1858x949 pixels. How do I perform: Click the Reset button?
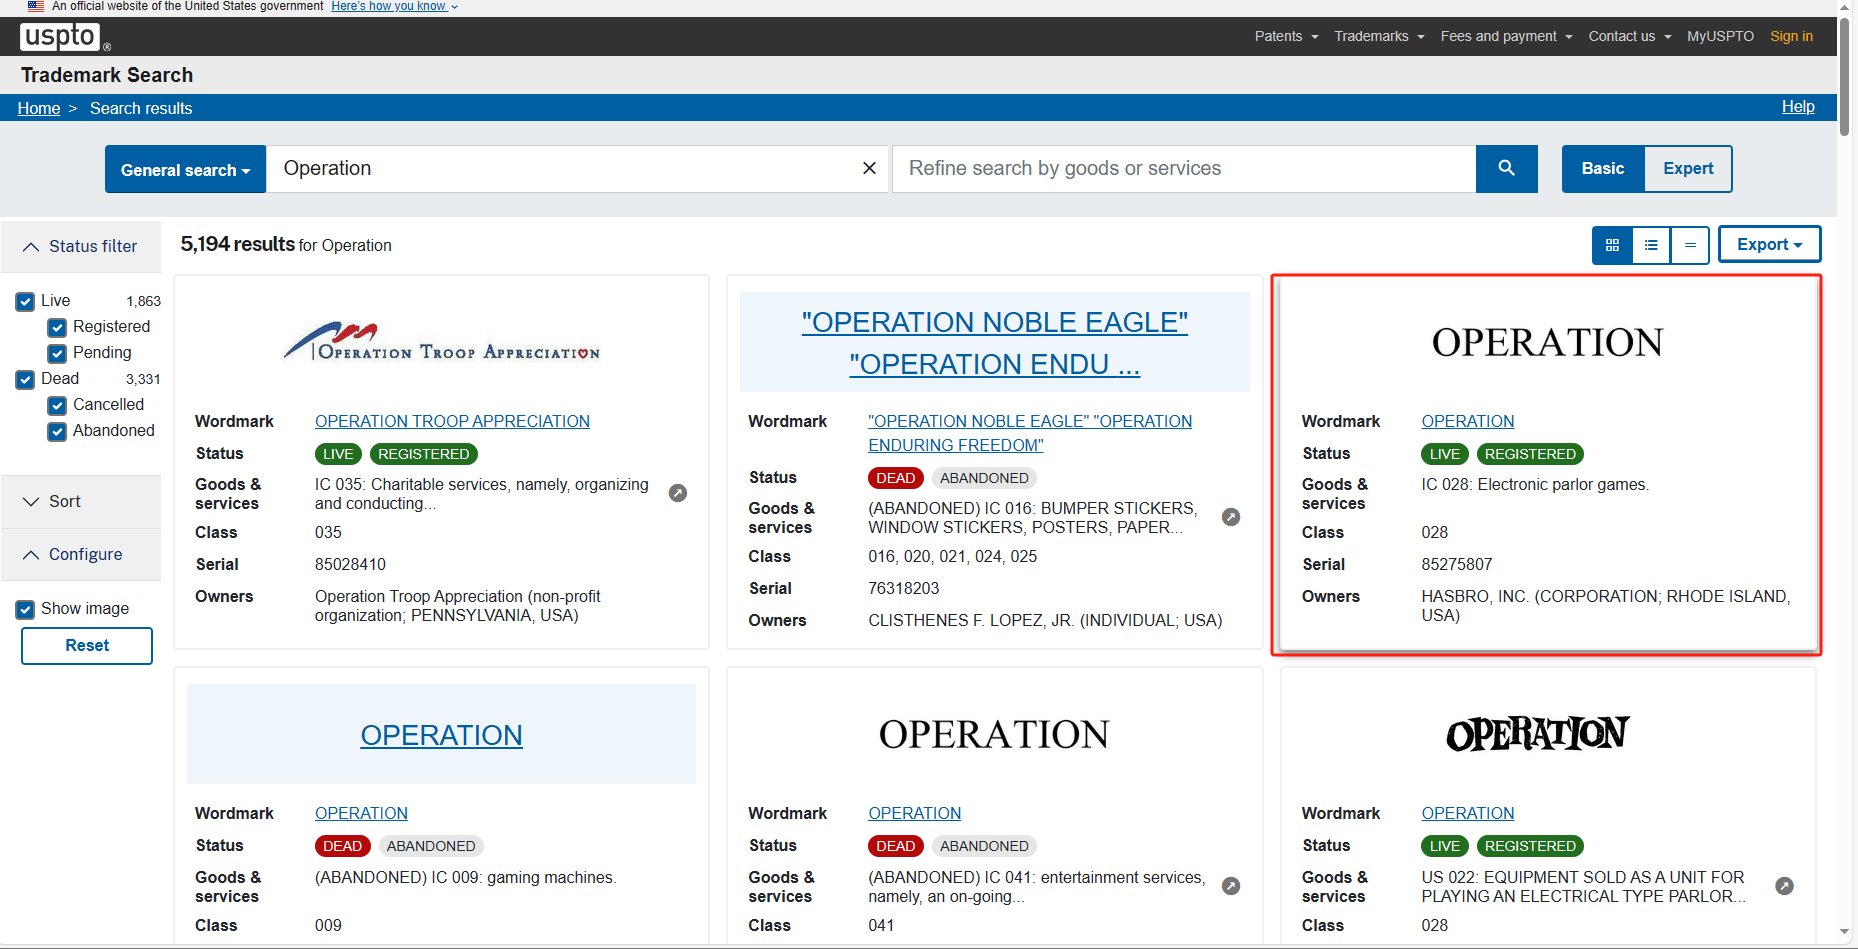pos(87,646)
